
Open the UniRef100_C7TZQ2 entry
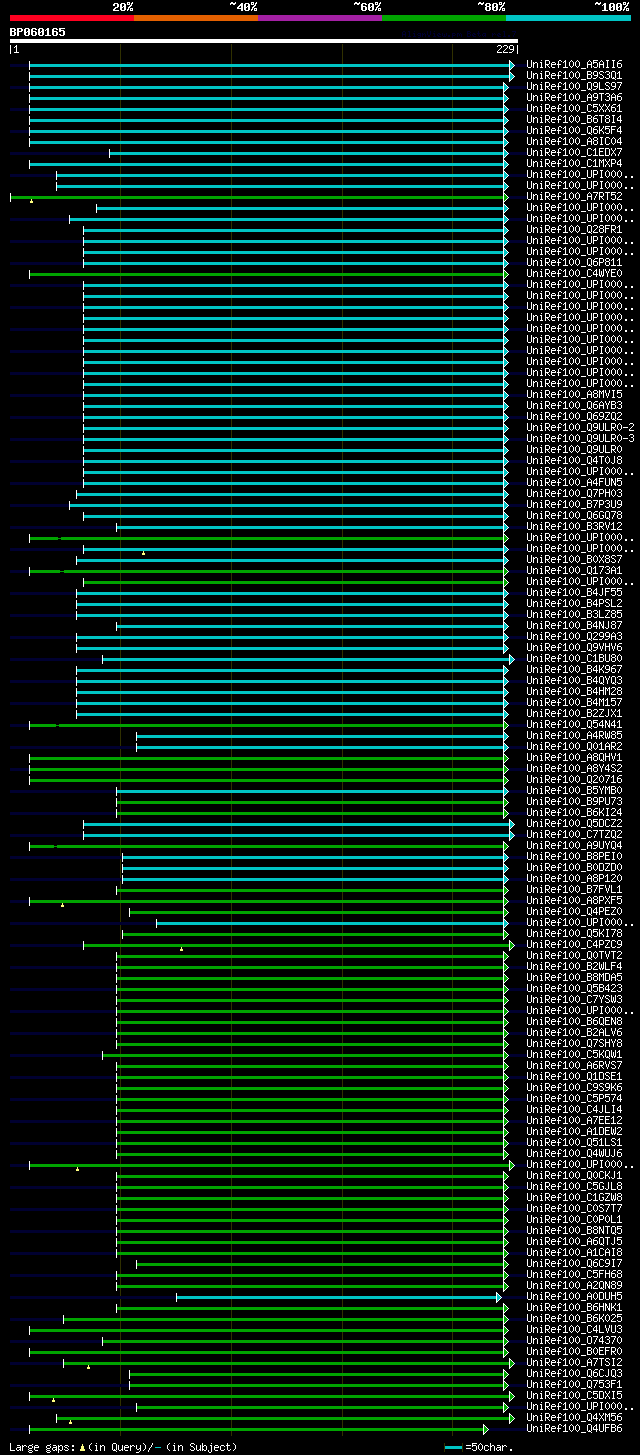click(x=574, y=834)
